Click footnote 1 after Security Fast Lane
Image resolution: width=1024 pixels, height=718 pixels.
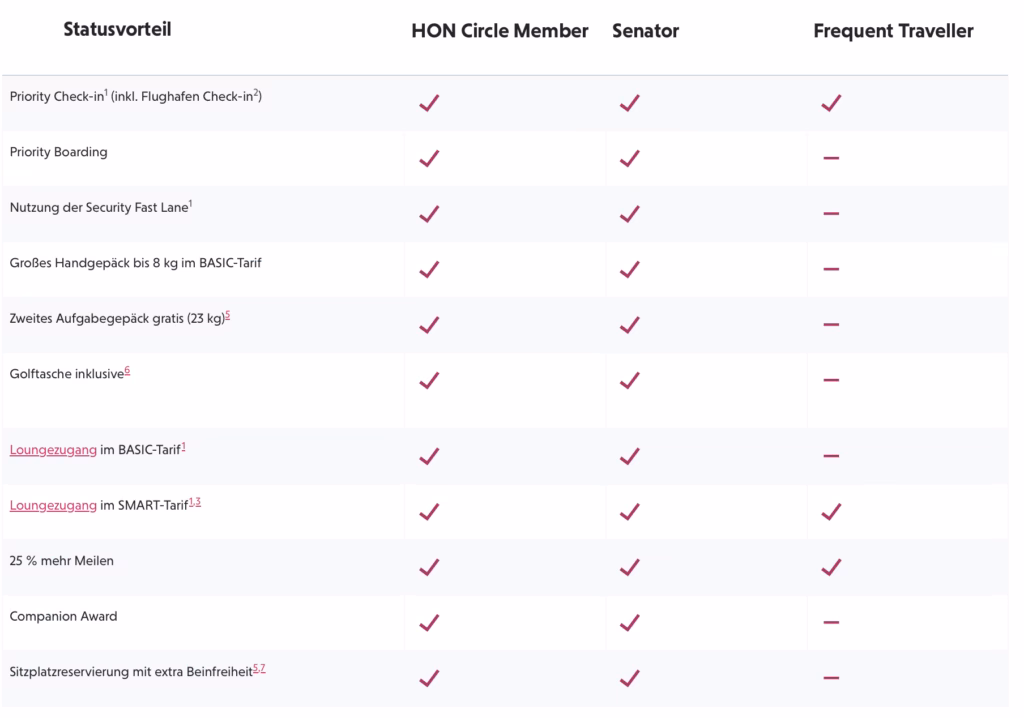click(x=190, y=204)
